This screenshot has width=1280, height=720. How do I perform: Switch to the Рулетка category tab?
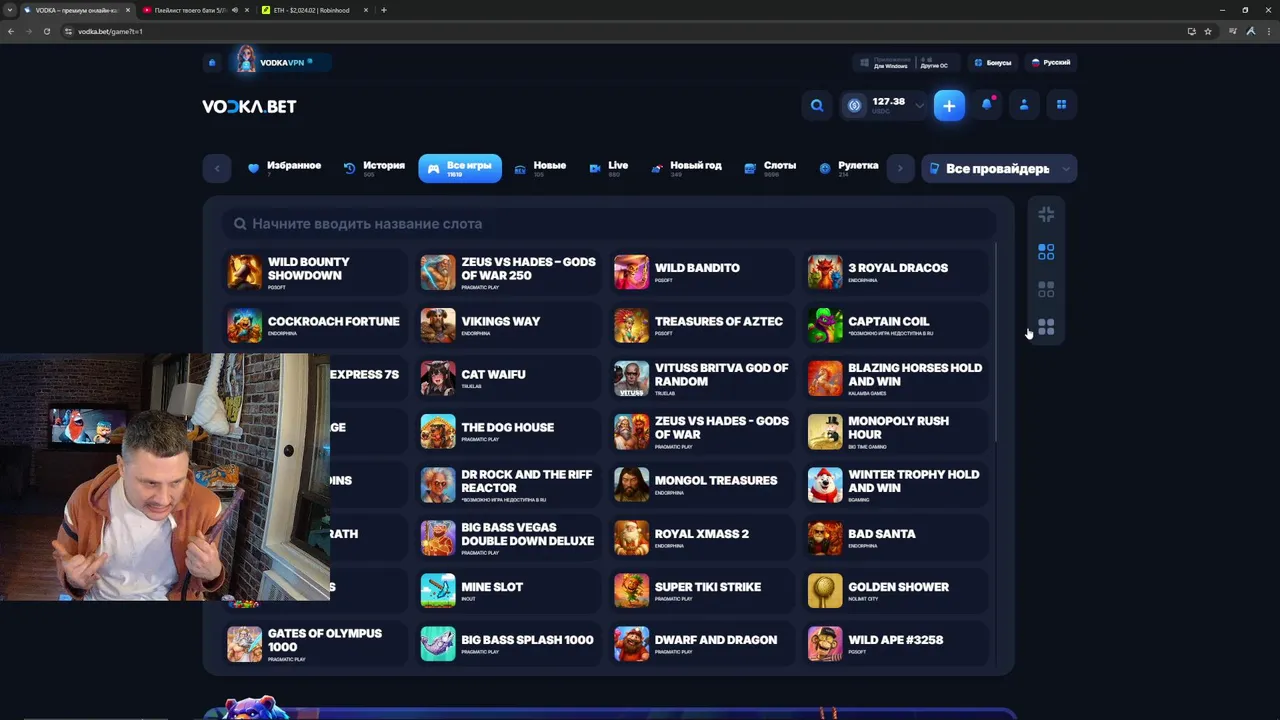tap(848, 168)
